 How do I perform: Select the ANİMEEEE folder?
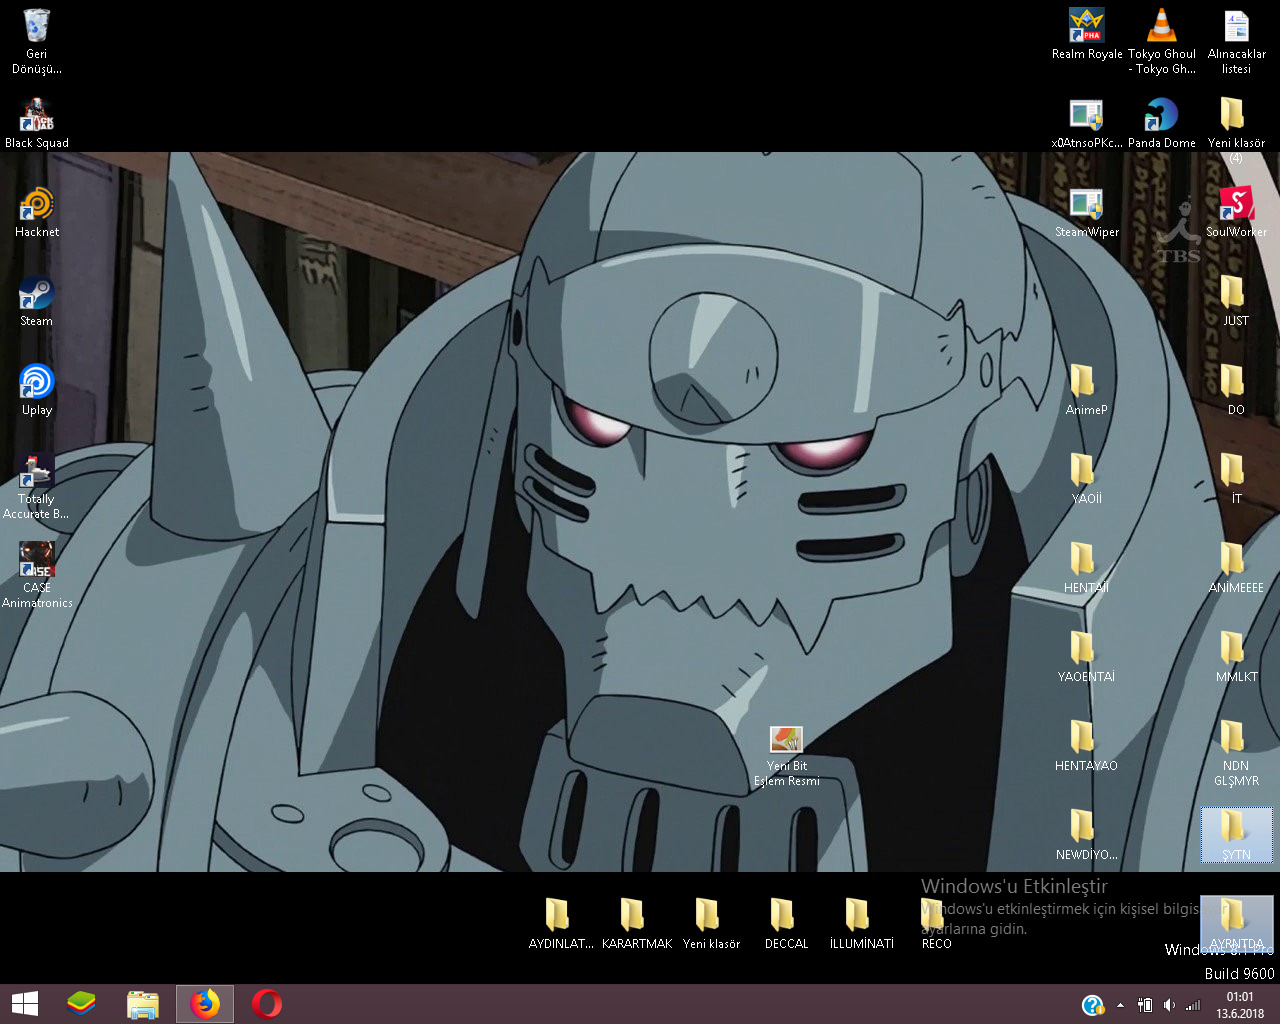tap(1237, 567)
